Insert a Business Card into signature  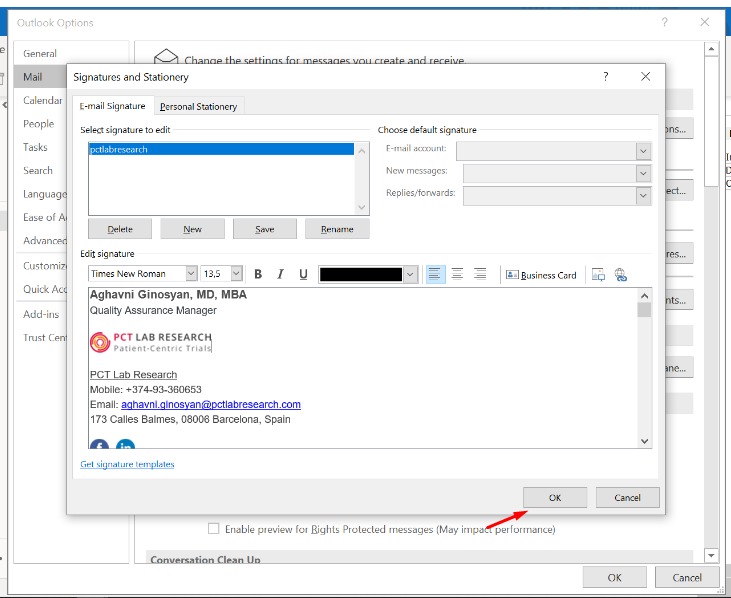coord(541,275)
